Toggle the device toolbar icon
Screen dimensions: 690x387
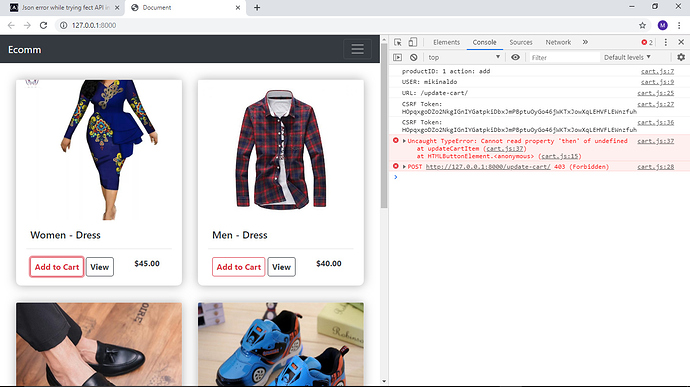(412, 42)
